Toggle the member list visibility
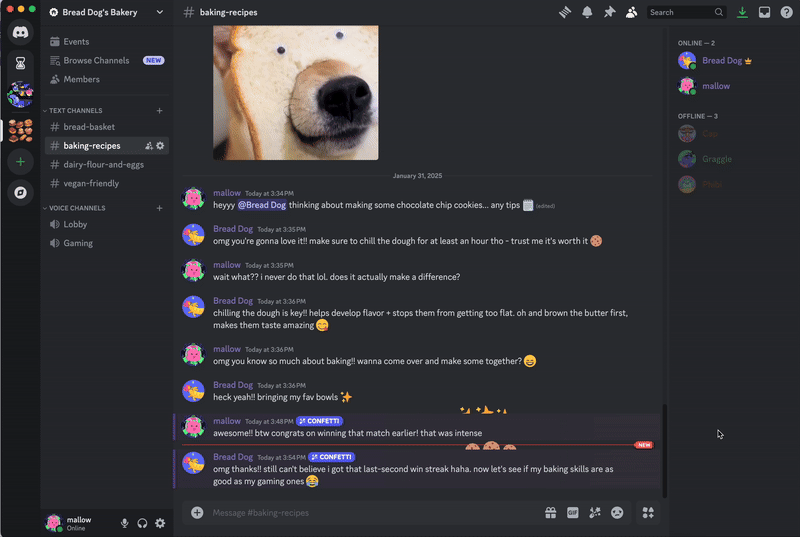 (x=632, y=12)
